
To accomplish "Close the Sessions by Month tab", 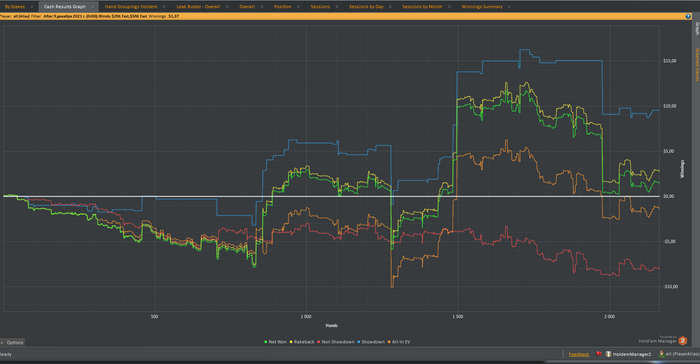I will [x=449, y=7].
